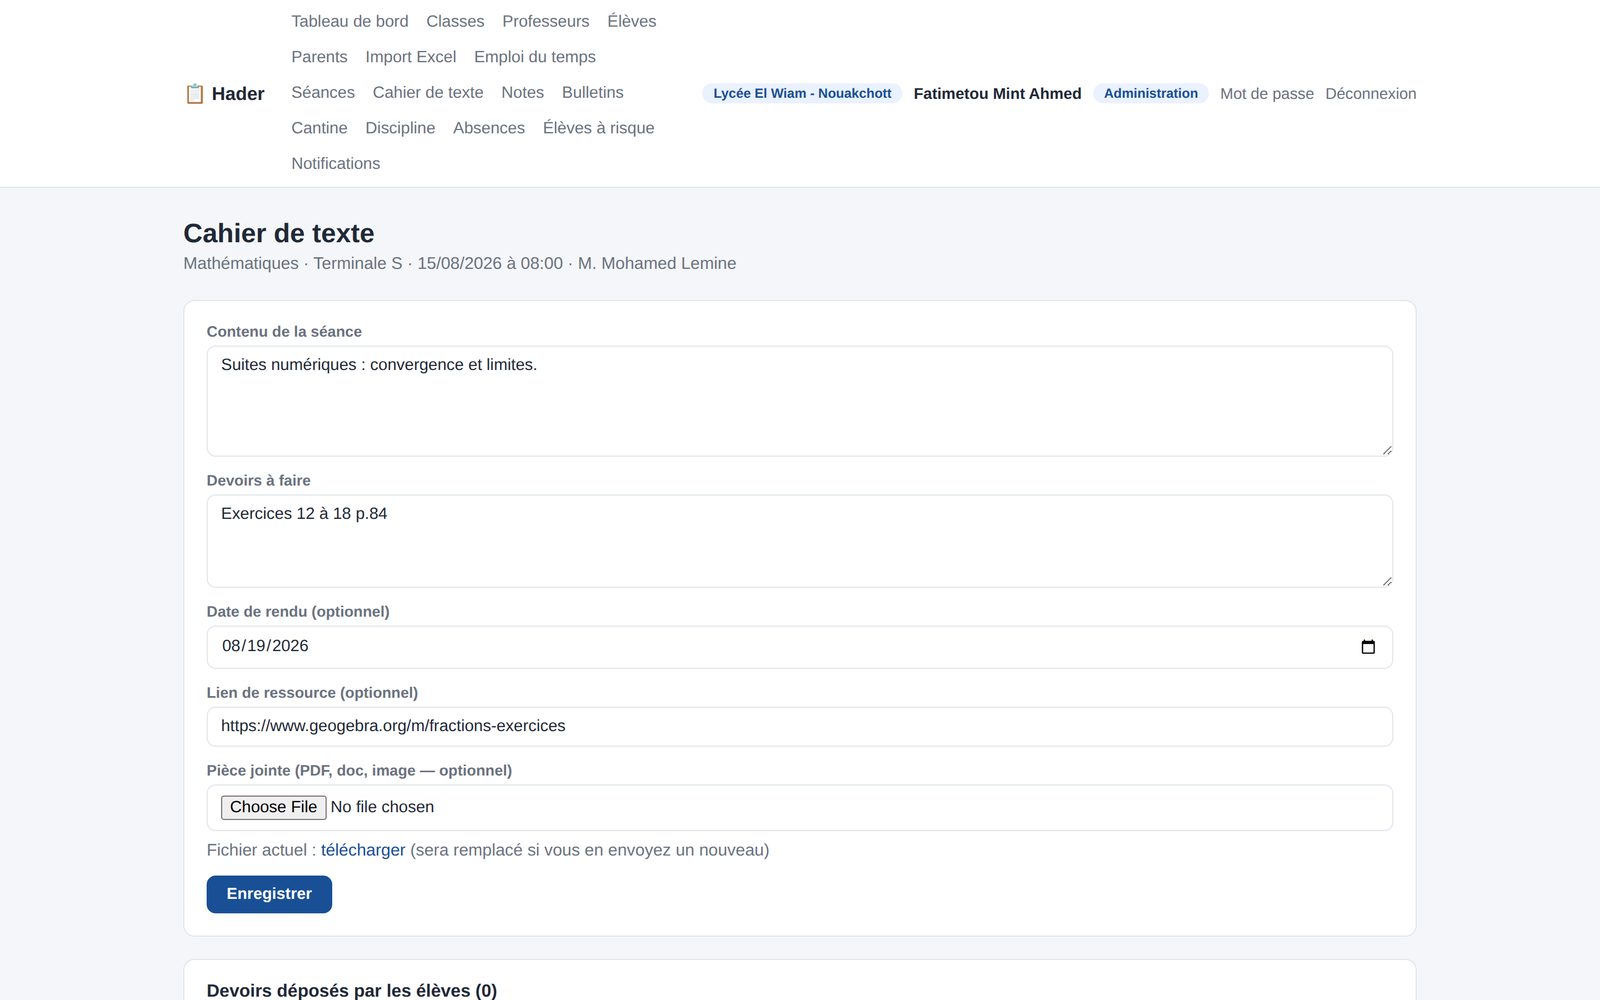Open Élèves à risque page

click(x=599, y=128)
